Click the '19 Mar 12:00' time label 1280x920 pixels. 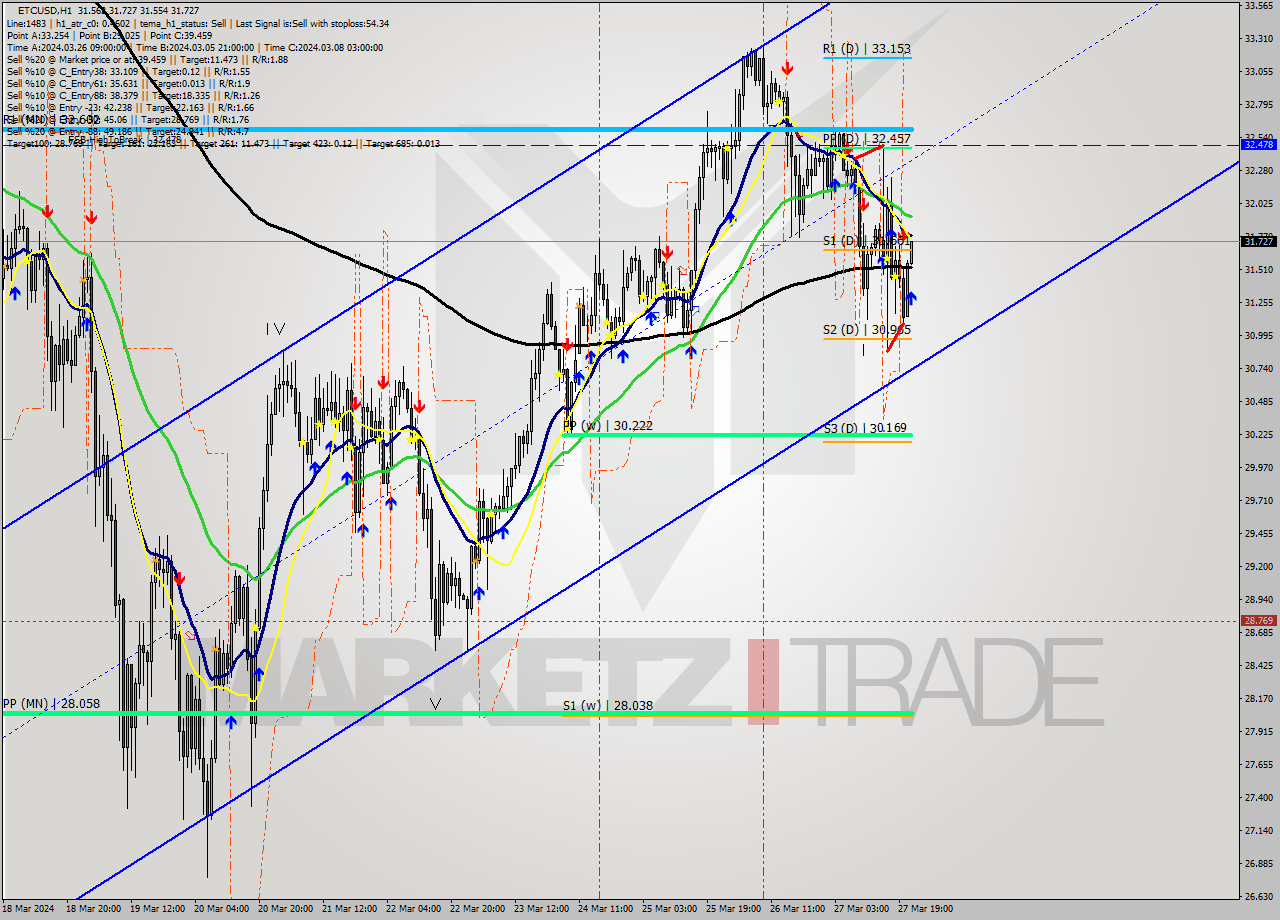click(157, 909)
